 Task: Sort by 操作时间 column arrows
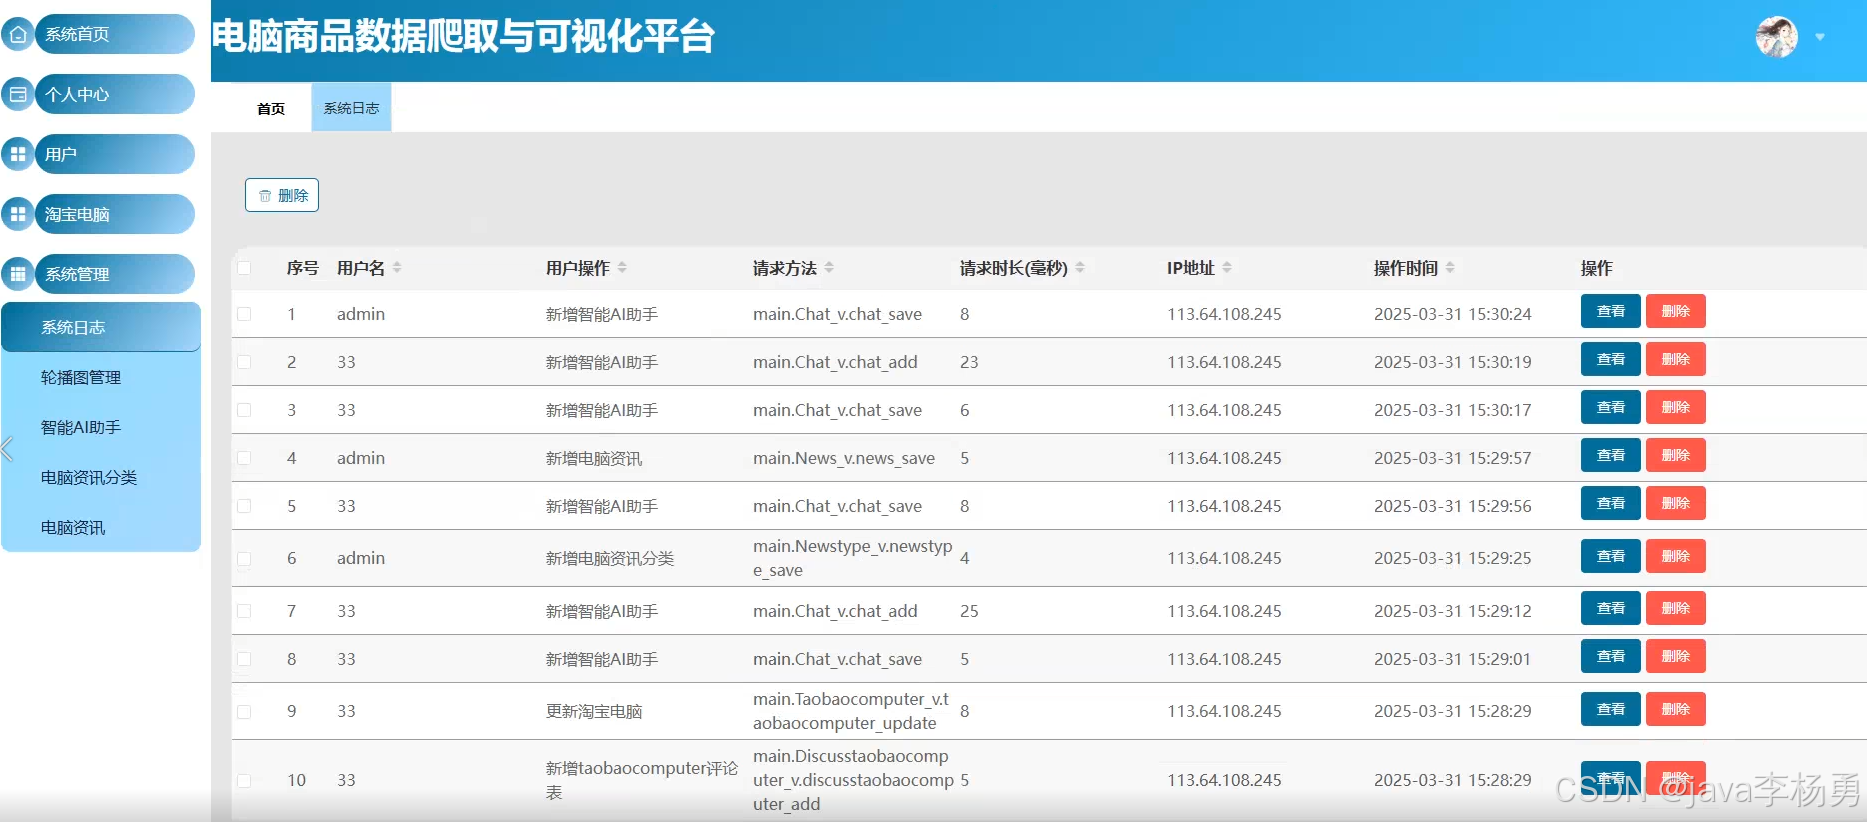[x=1450, y=268]
